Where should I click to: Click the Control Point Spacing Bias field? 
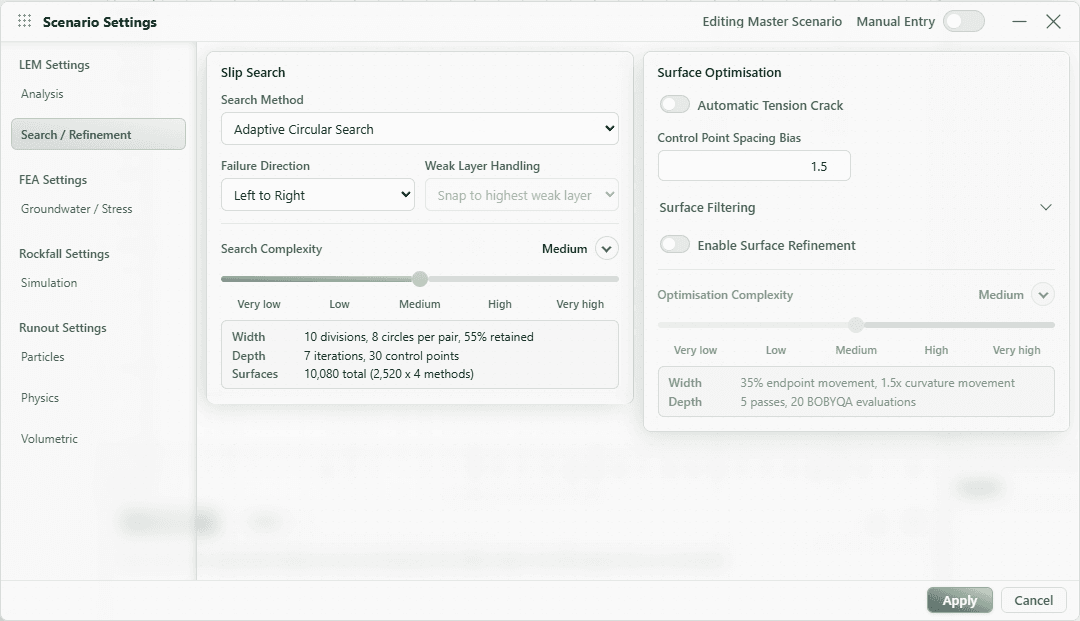click(754, 166)
